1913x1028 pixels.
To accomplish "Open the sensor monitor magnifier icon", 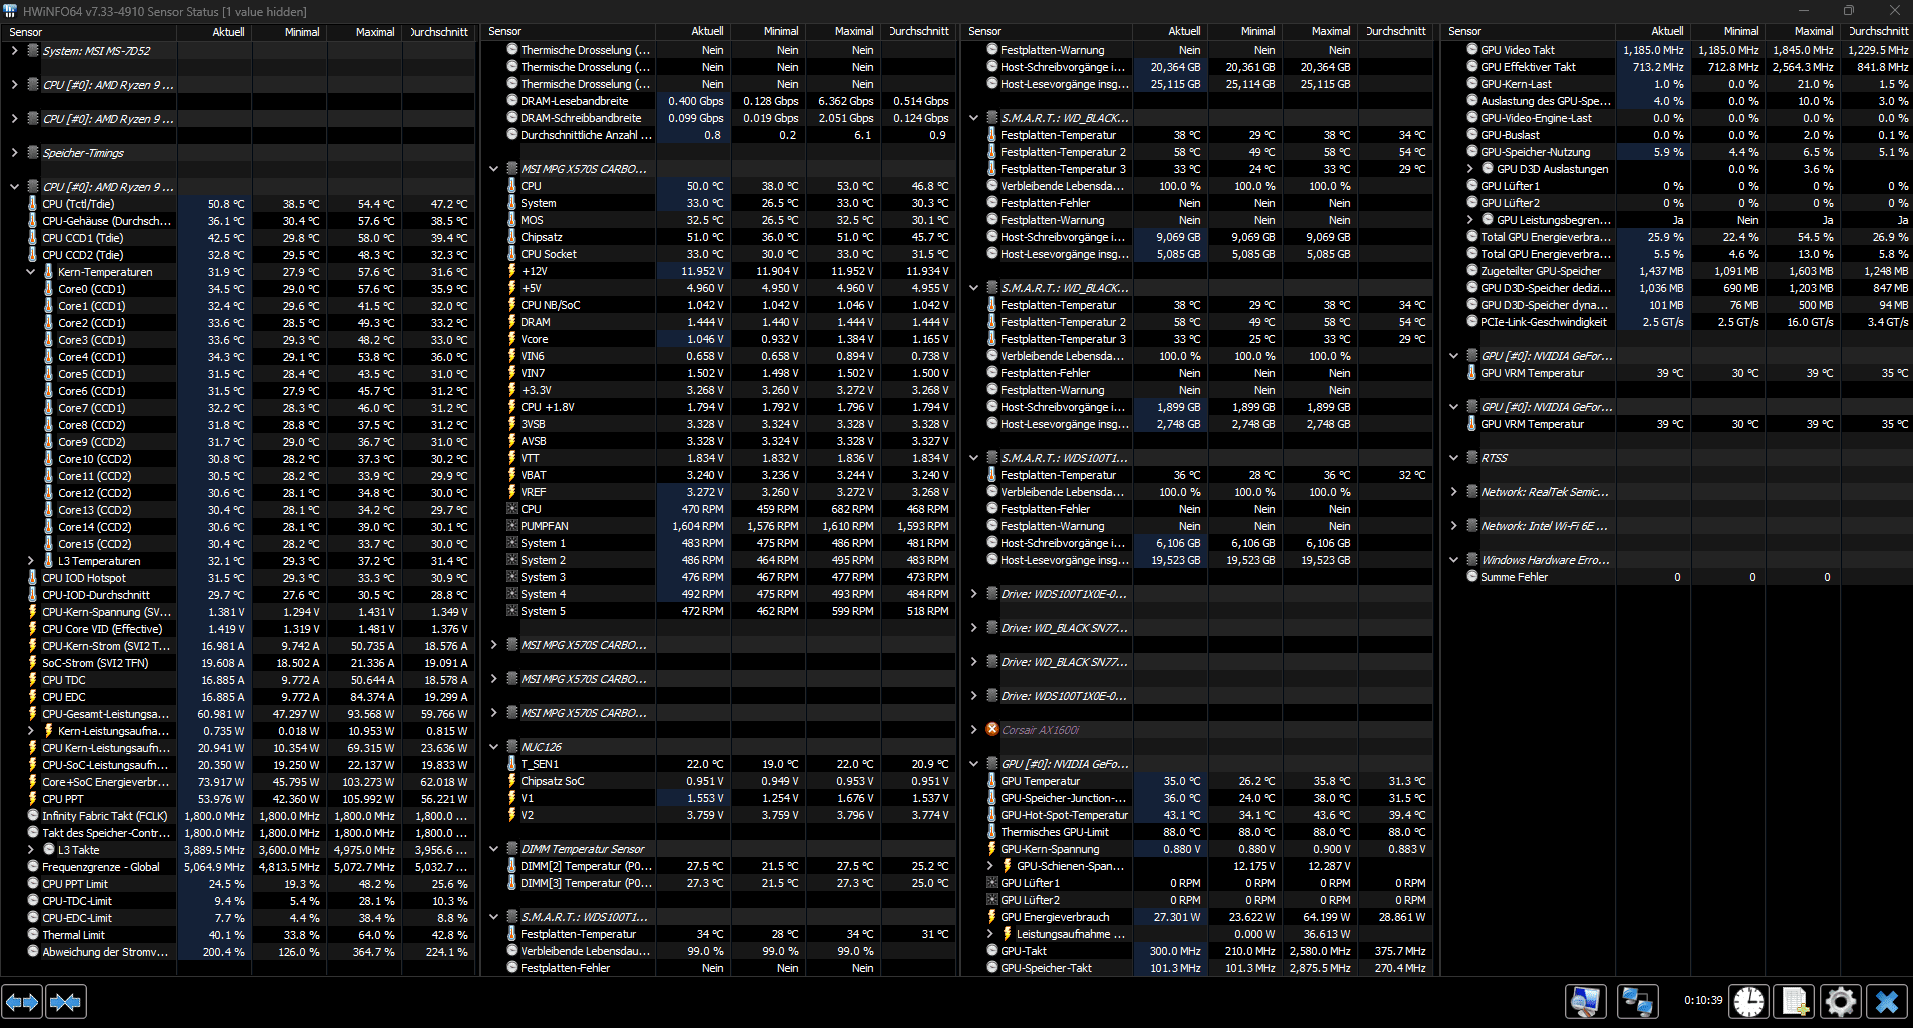I will point(1586,1001).
